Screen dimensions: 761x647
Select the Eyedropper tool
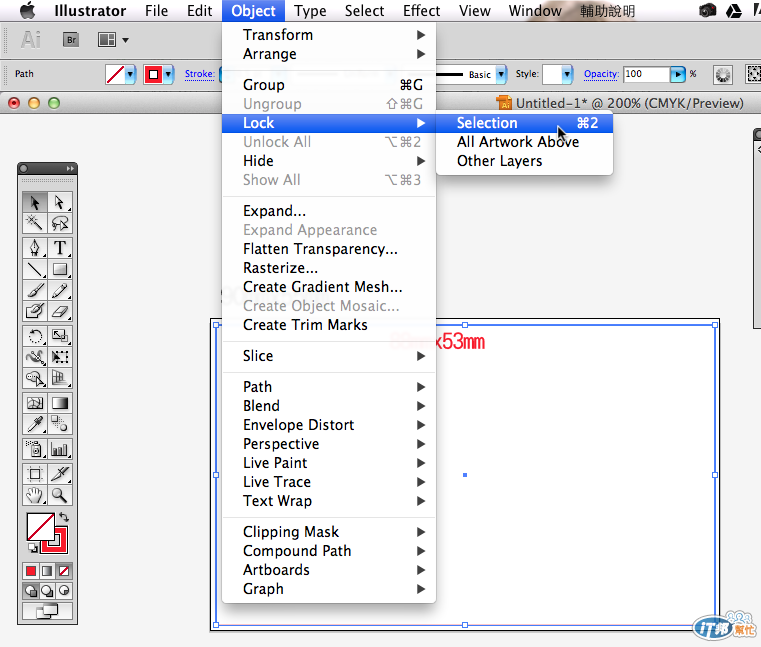(35, 424)
